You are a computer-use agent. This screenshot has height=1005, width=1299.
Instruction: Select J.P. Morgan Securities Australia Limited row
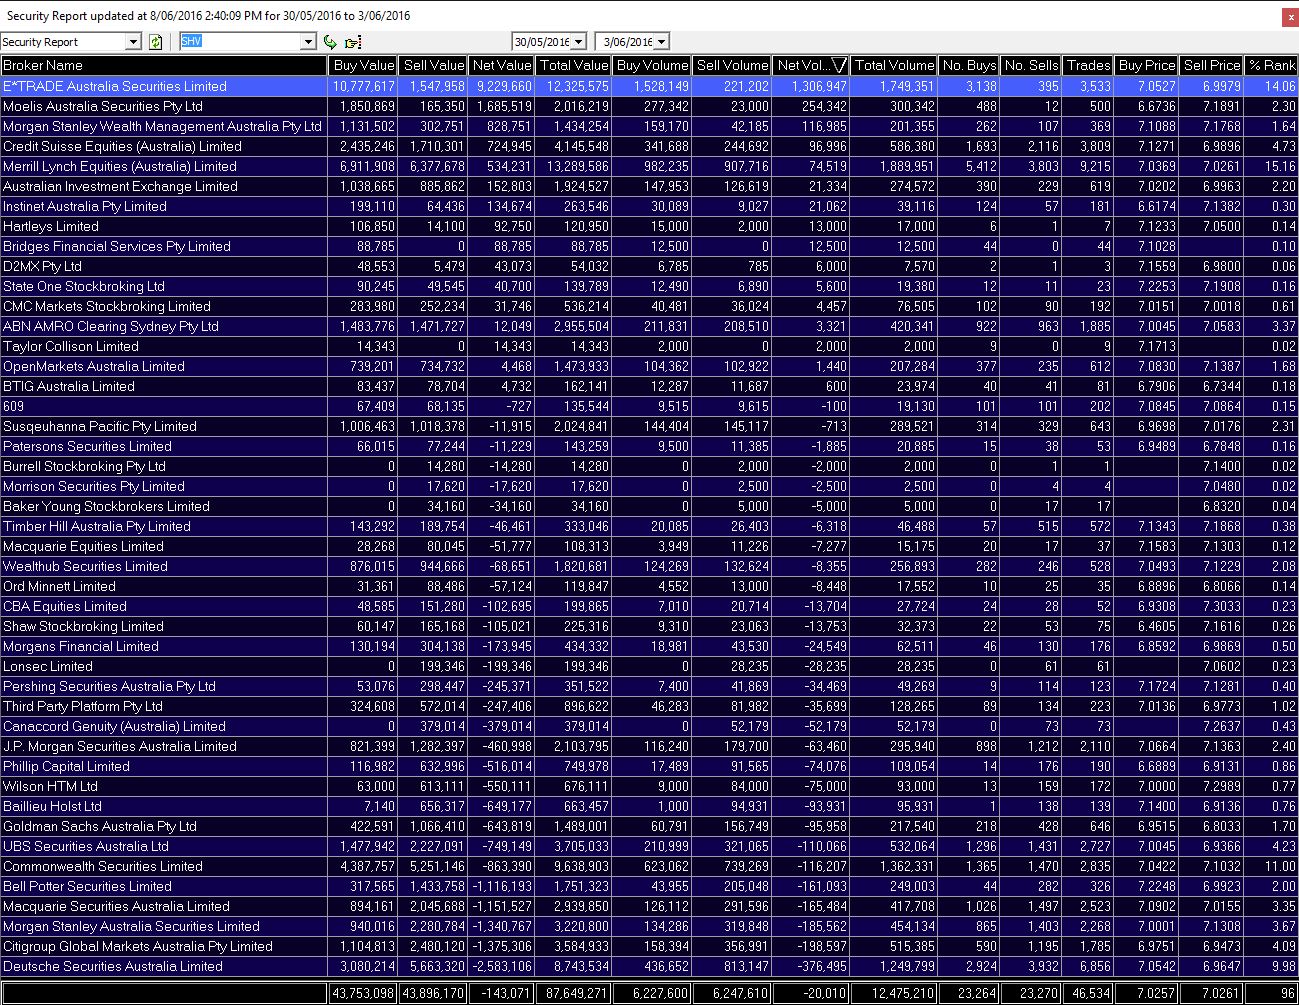[649, 746]
